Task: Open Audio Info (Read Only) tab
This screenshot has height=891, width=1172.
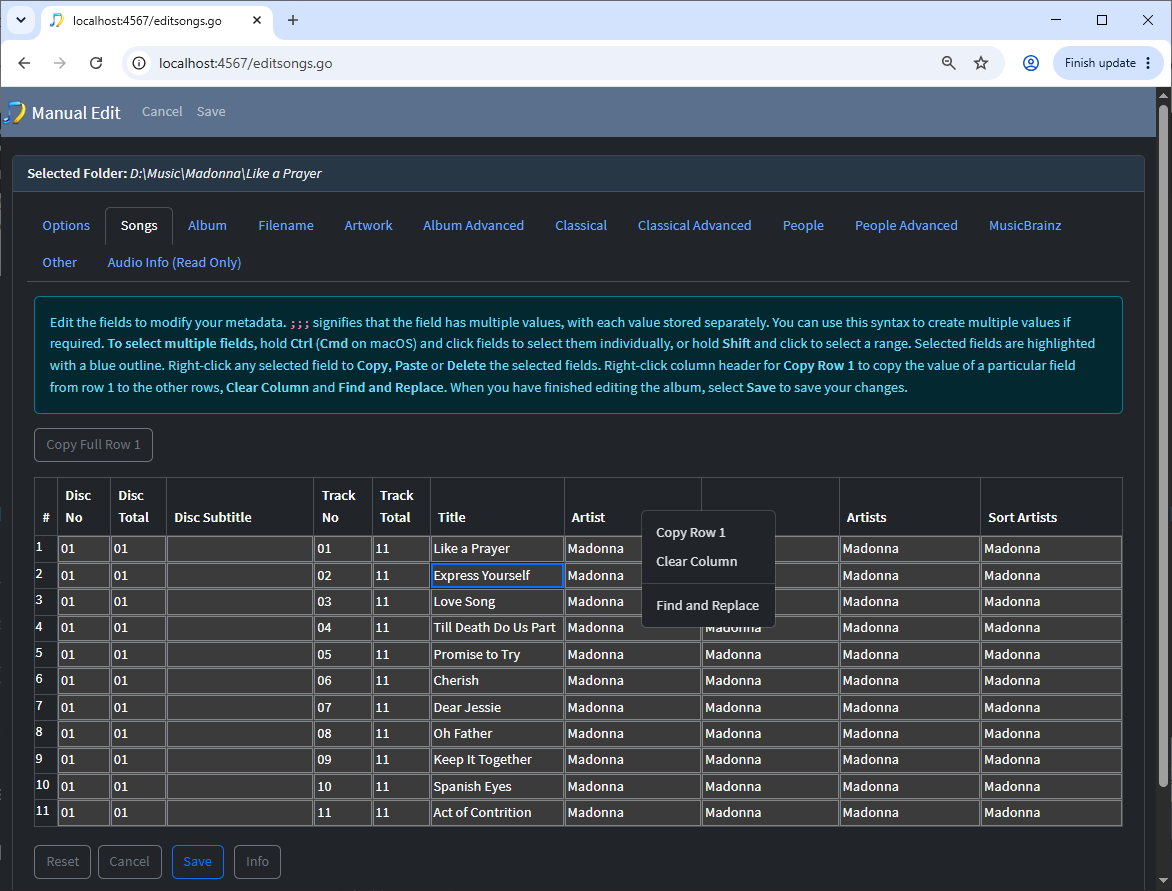Action: (174, 263)
